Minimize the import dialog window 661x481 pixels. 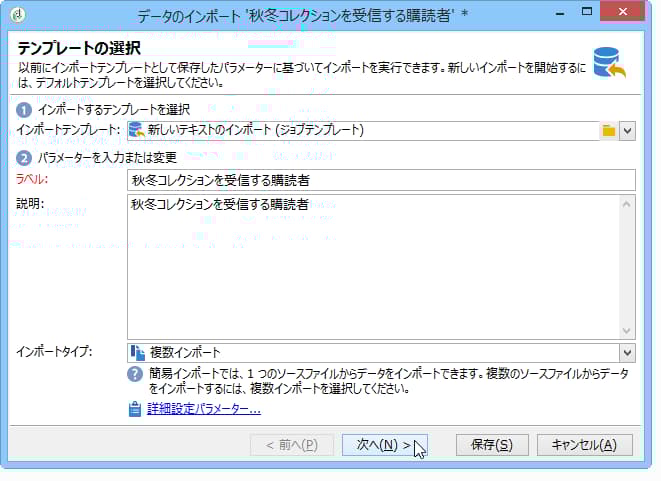click(560, 13)
